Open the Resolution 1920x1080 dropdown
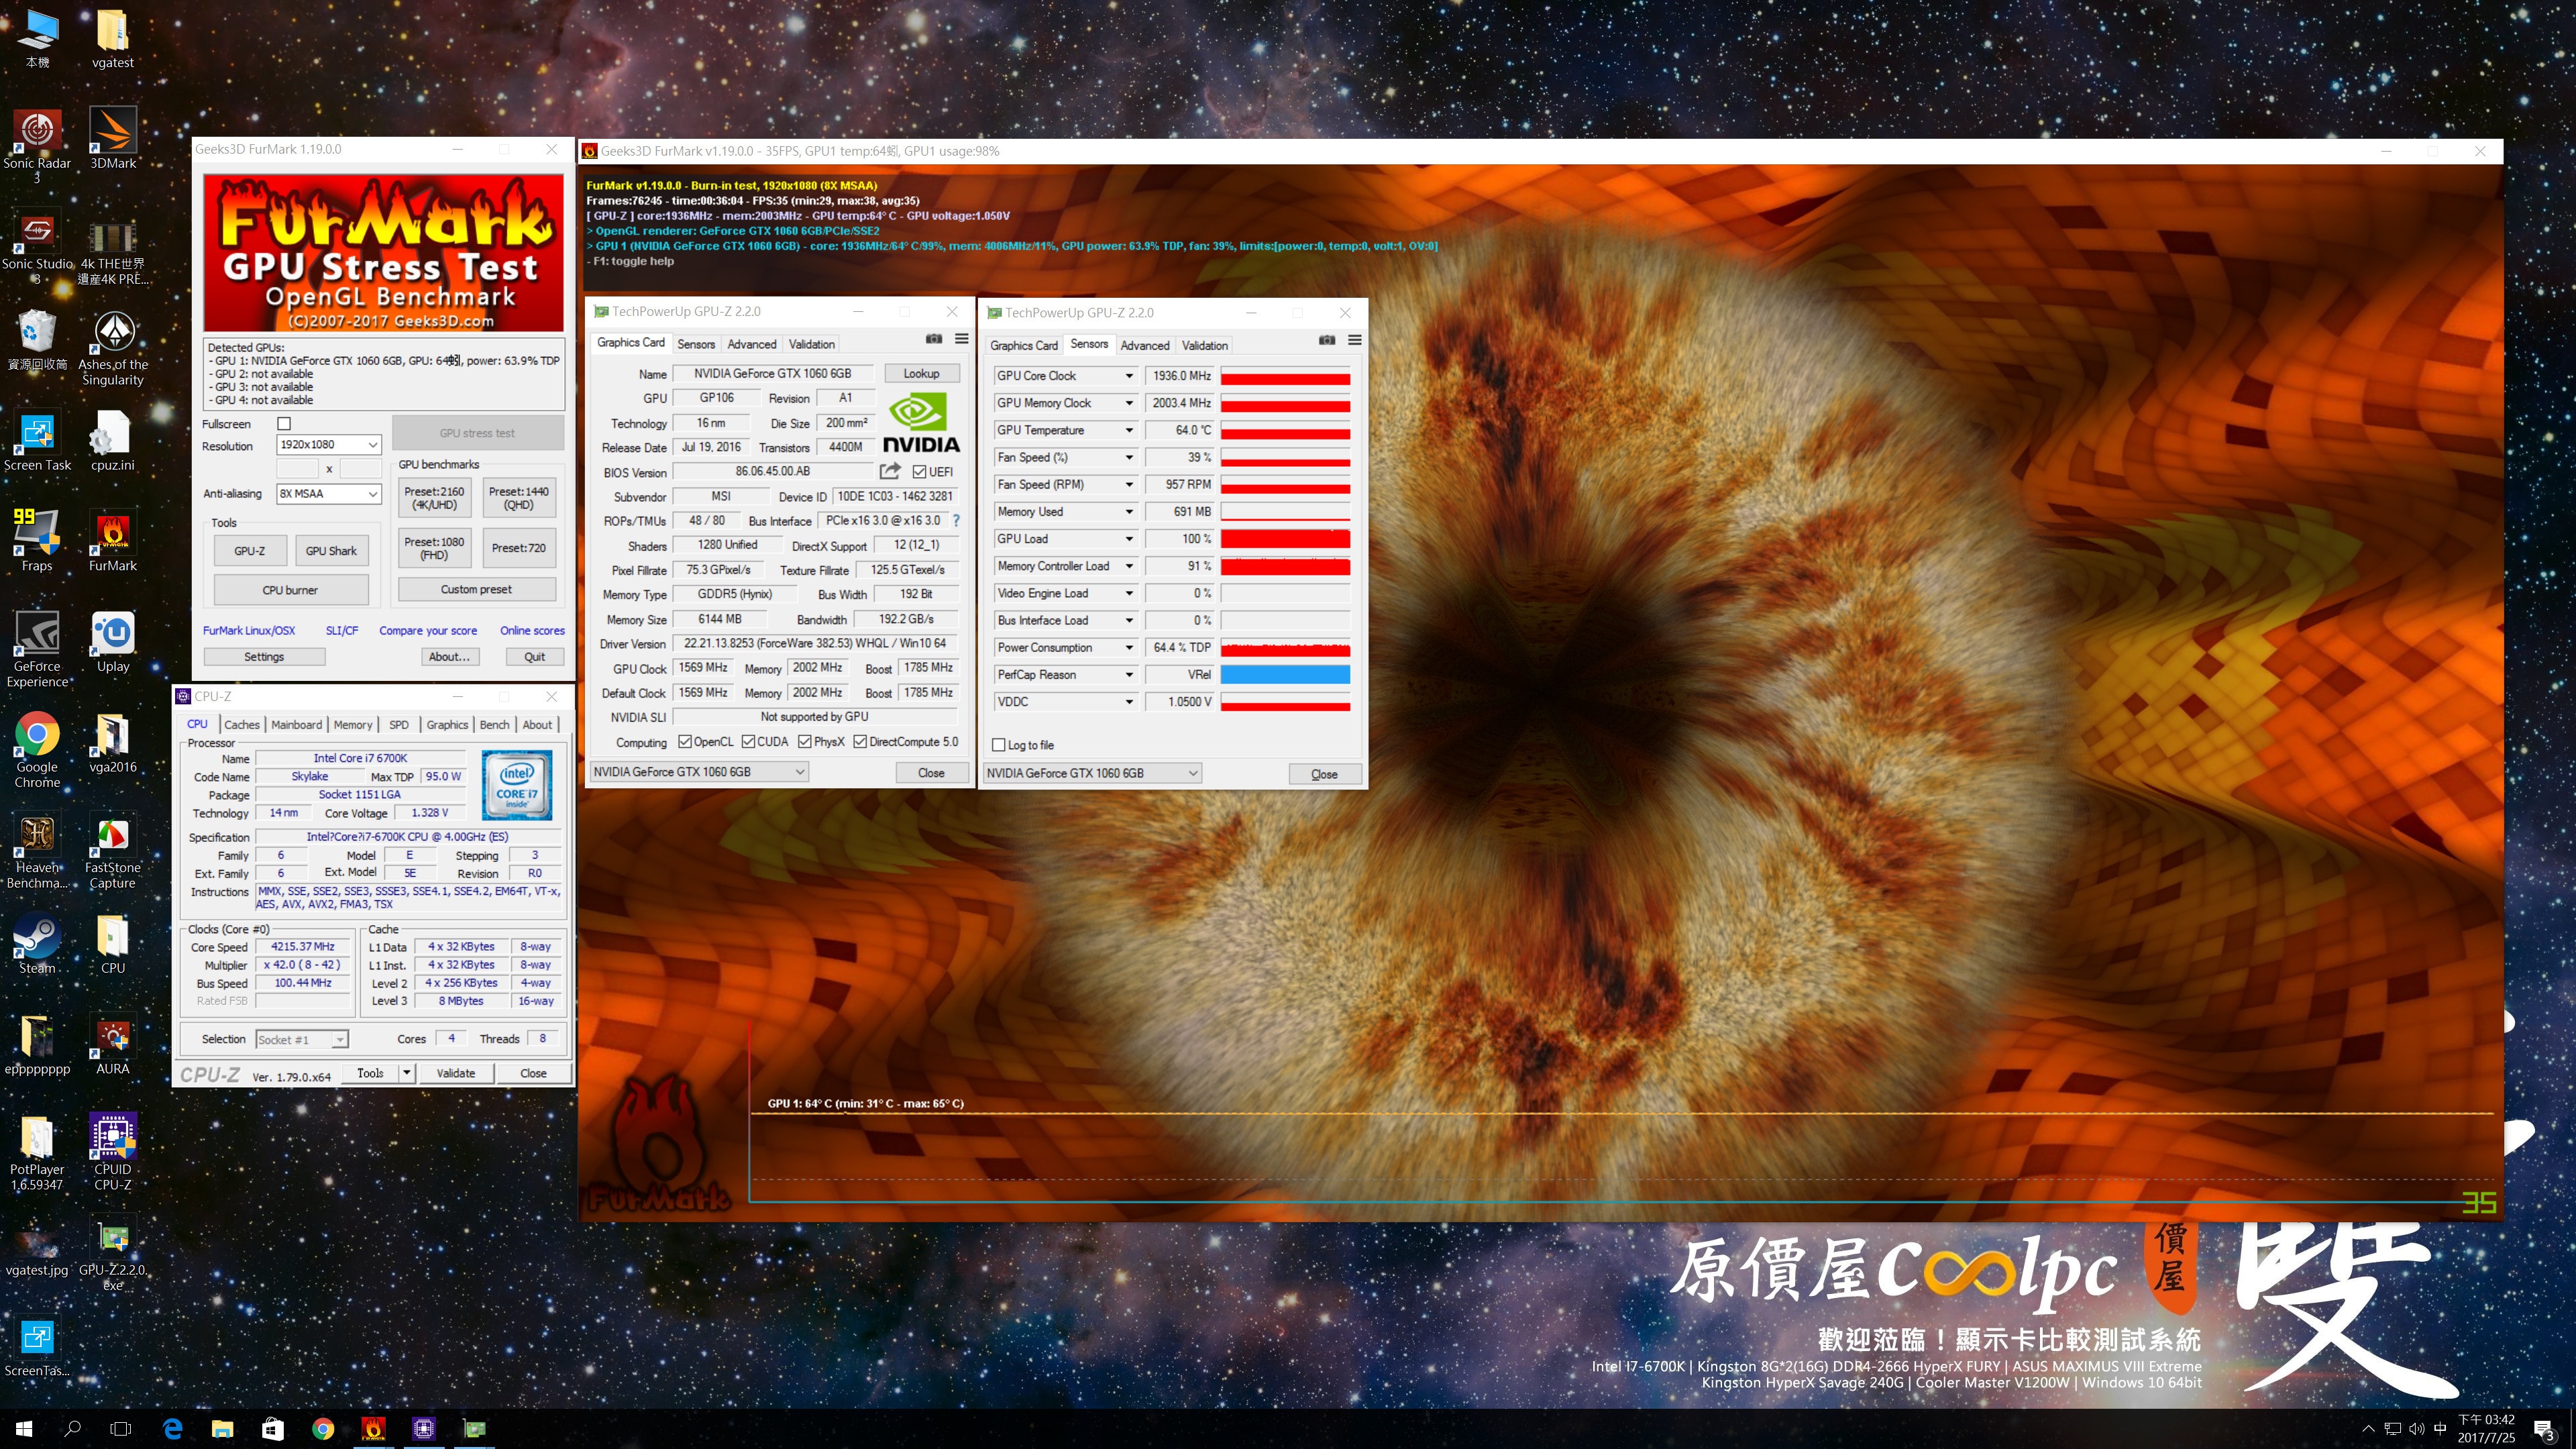This screenshot has height=1449, width=2576. (x=329, y=444)
